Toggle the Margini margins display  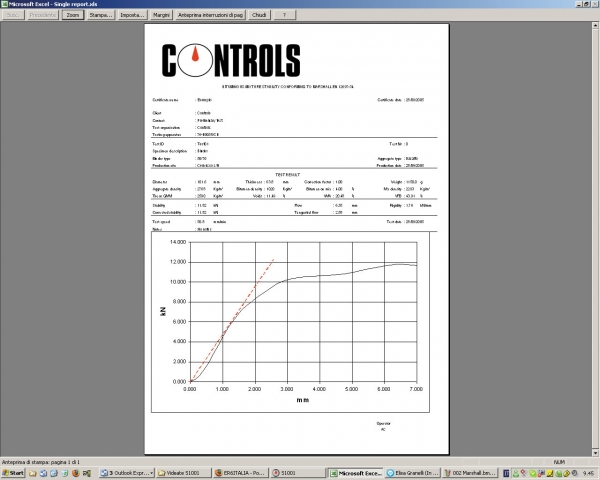pyautogui.click(x=161, y=15)
